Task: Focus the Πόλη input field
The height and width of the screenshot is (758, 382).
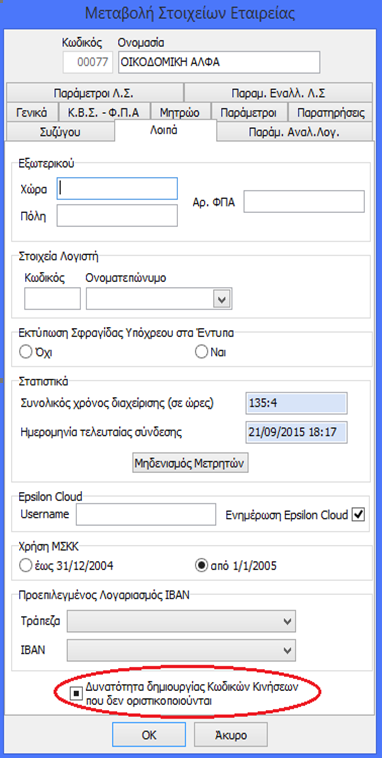Action: [x=117, y=216]
